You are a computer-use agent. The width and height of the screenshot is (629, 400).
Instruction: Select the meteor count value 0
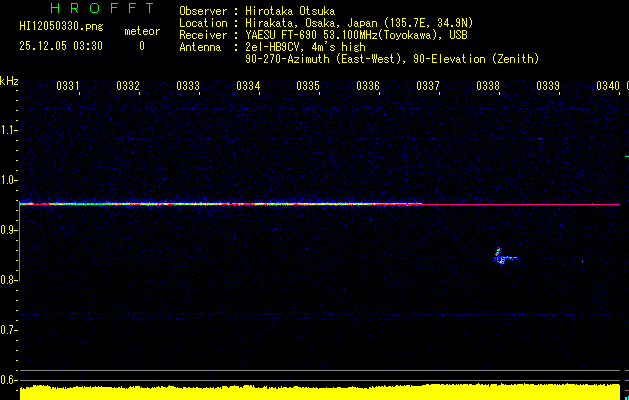(141, 46)
